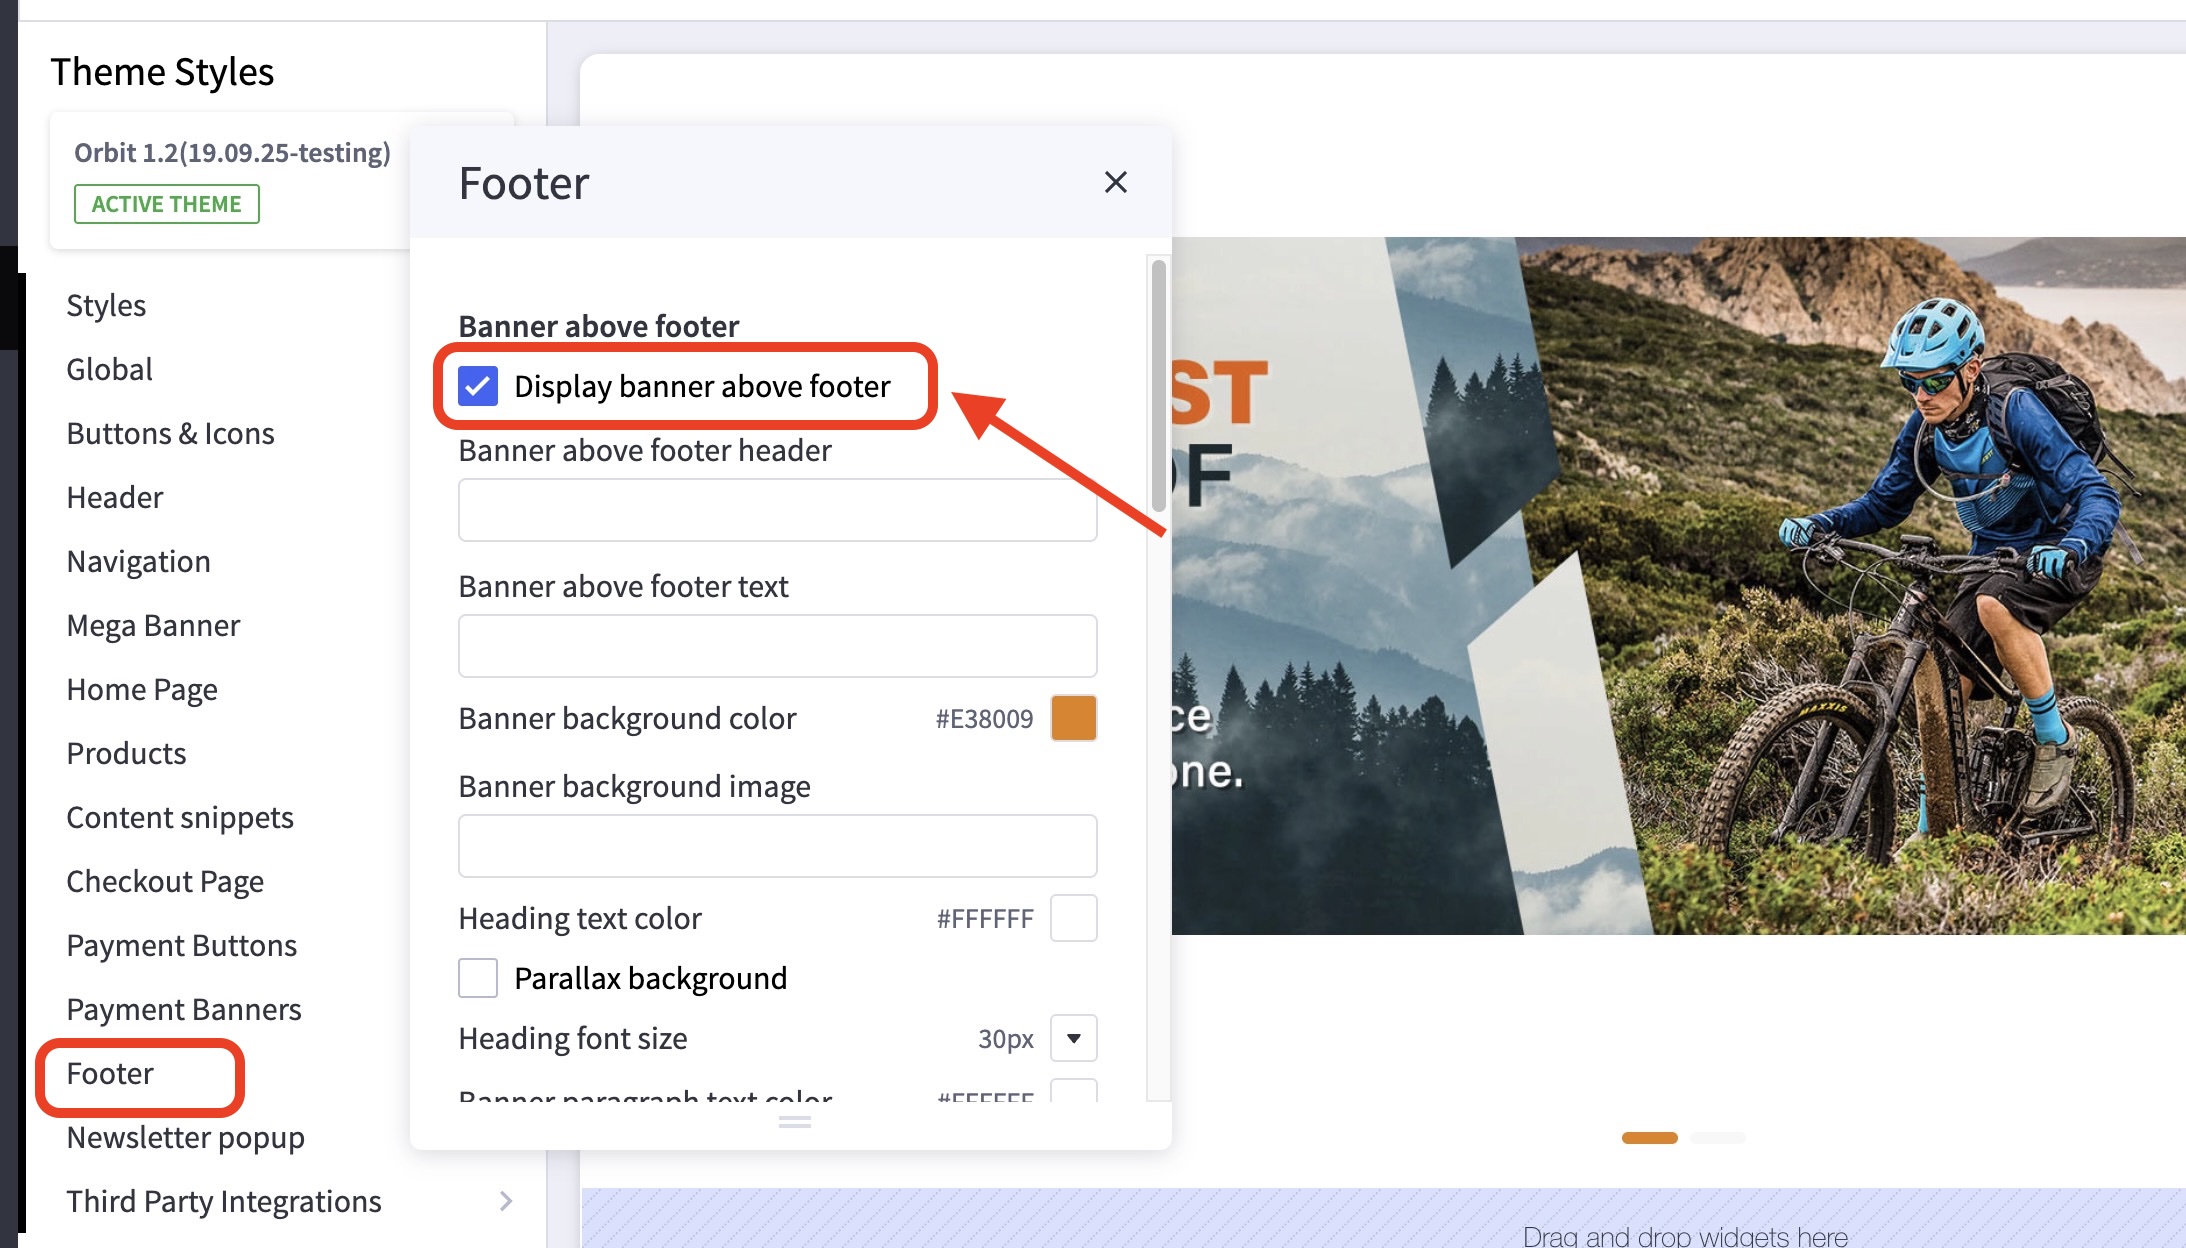Enable the Parallax background checkbox
The width and height of the screenshot is (2186, 1248).
coord(478,977)
